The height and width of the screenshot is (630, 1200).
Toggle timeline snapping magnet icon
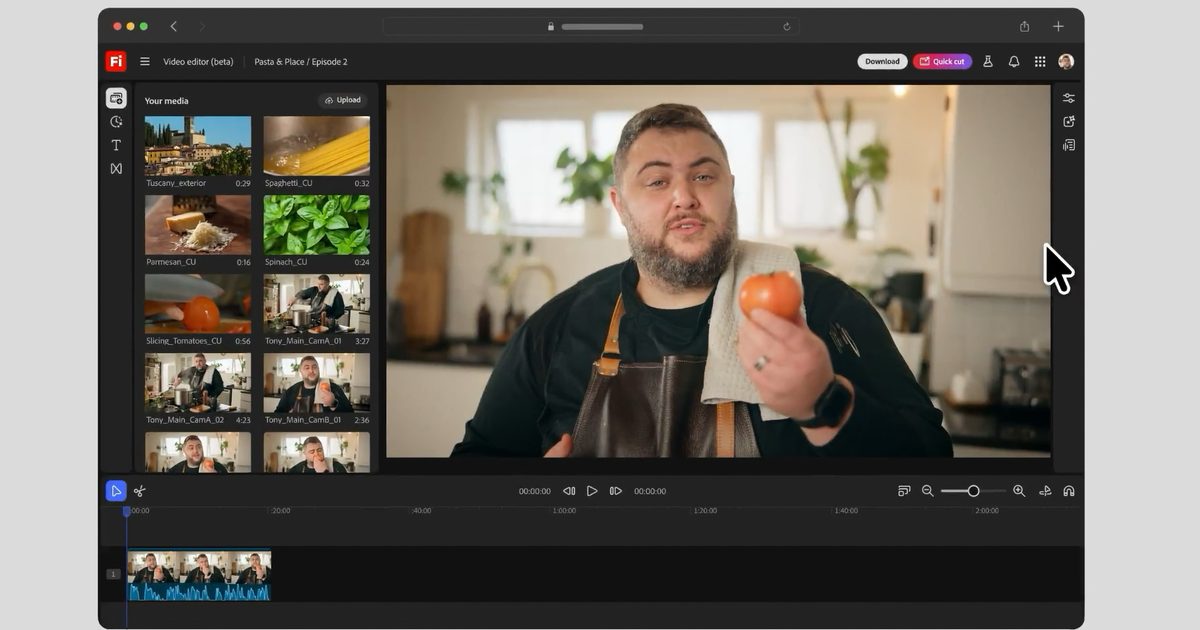pyautogui.click(x=1045, y=491)
